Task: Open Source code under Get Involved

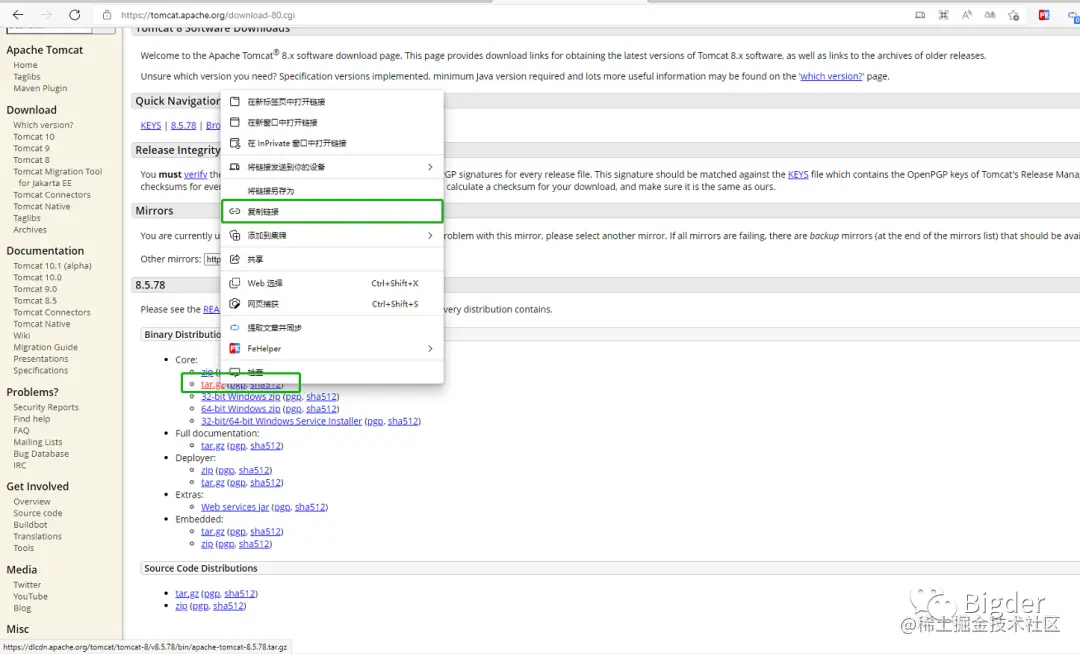Action: pos(38,513)
